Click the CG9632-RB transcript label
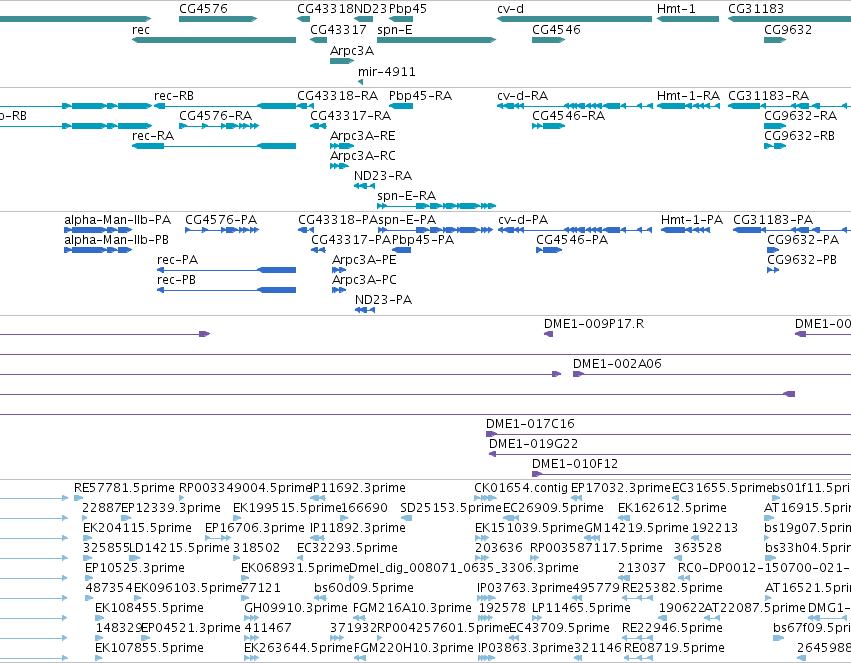The height and width of the screenshot is (663, 851). [799, 136]
